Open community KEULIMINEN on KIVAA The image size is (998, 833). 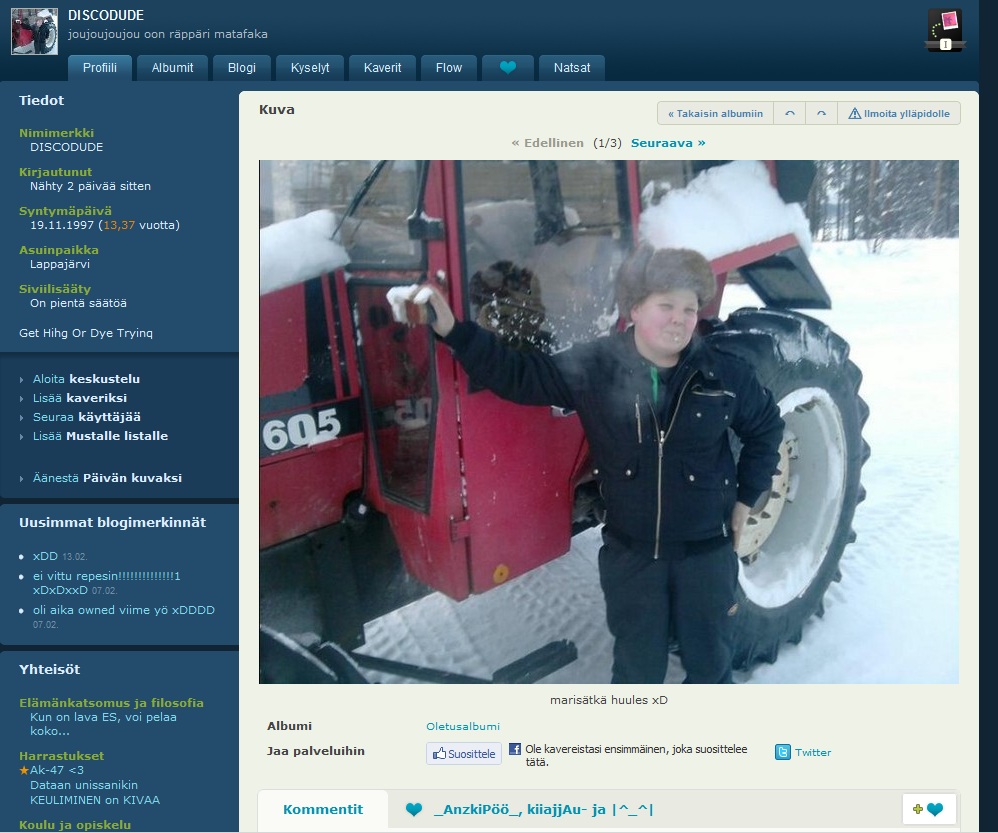click(x=95, y=800)
